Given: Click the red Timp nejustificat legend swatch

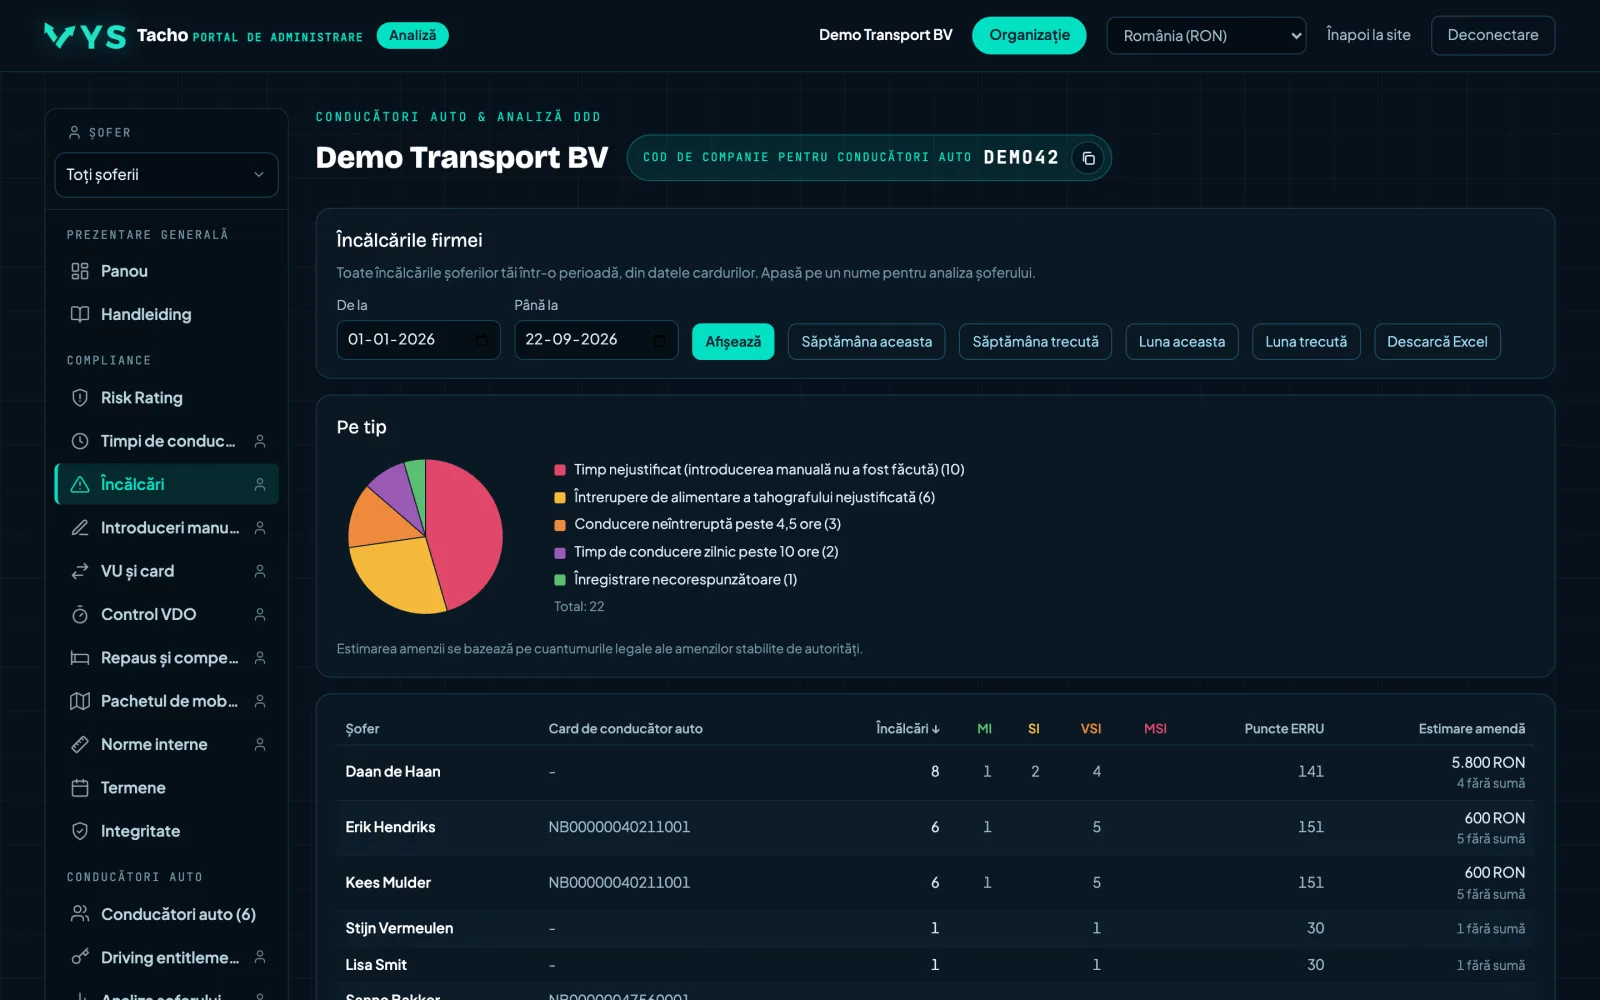Looking at the screenshot, I should tap(560, 470).
